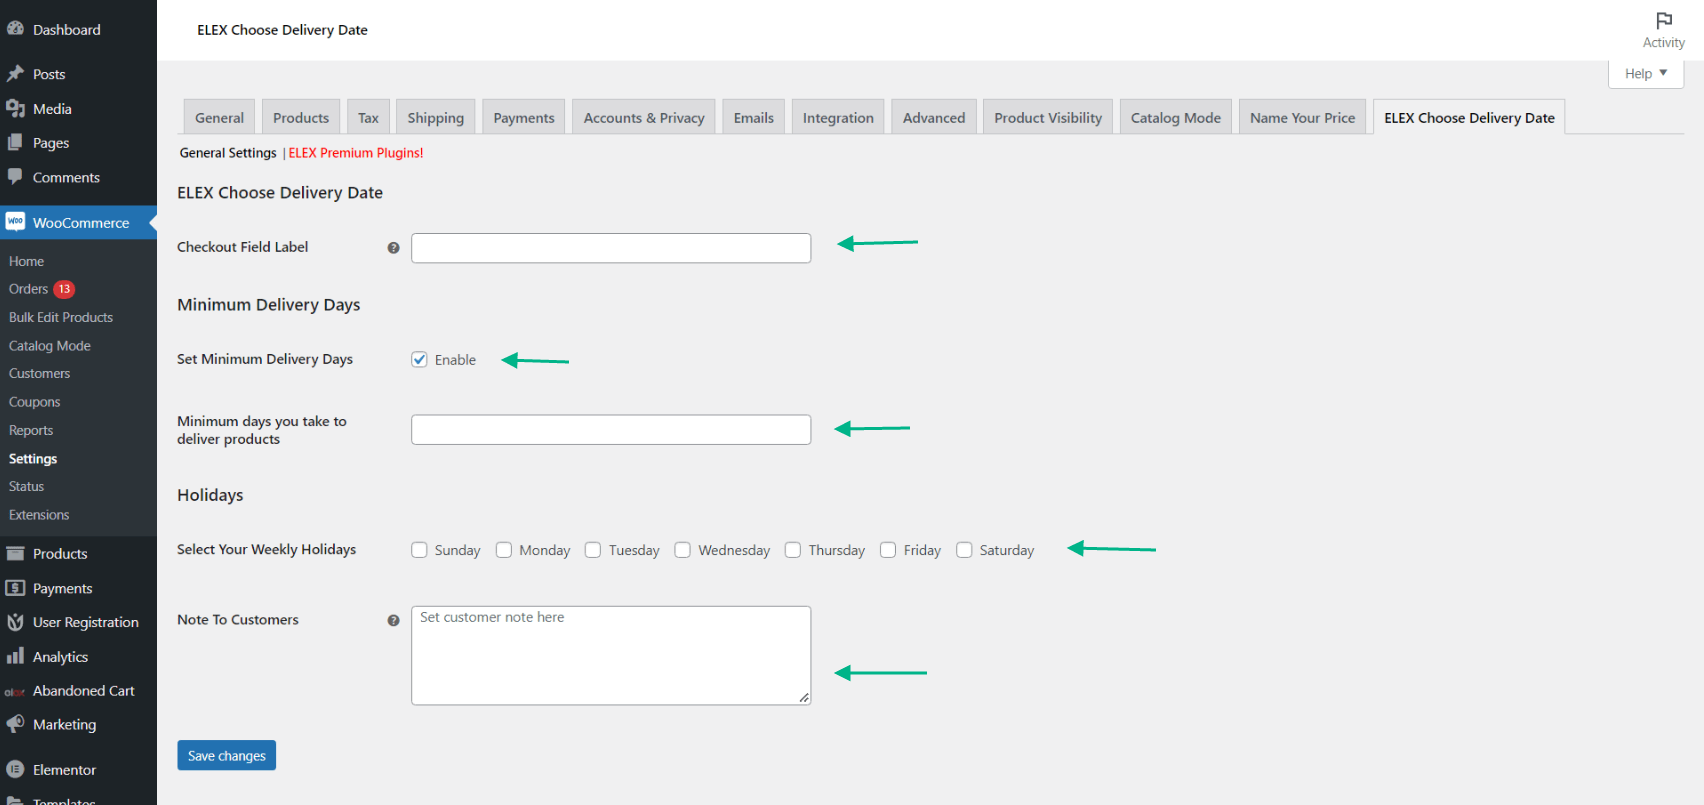Open the Tax settings tab
This screenshot has width=1704, height=805.
(368, 117)
